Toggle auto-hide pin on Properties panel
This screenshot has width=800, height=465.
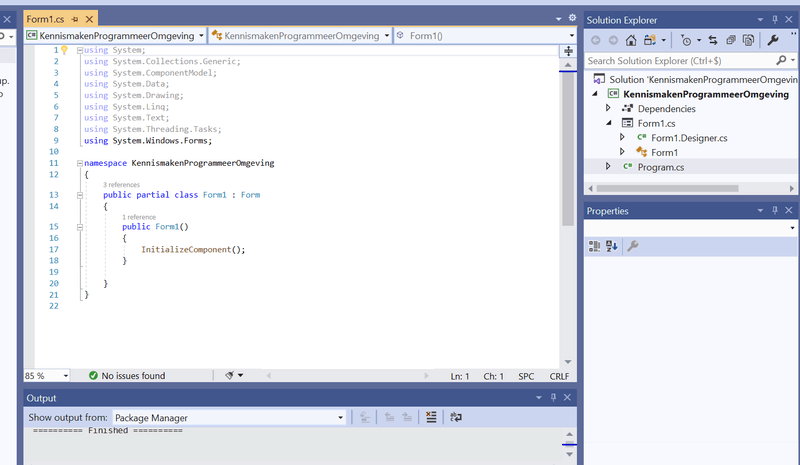click(x=775, y=210)
